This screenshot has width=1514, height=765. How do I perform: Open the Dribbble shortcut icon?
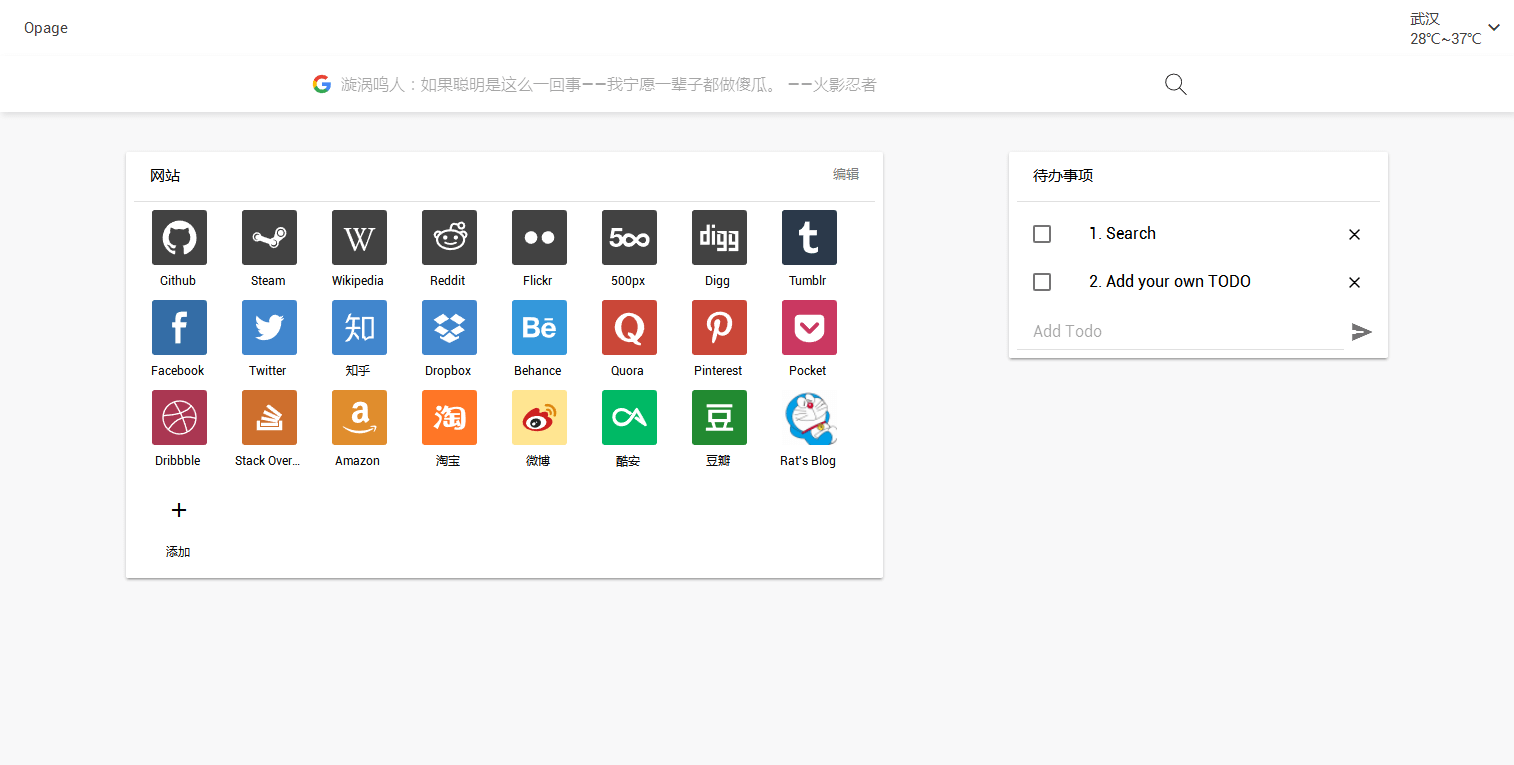click(x=179, y=417)
